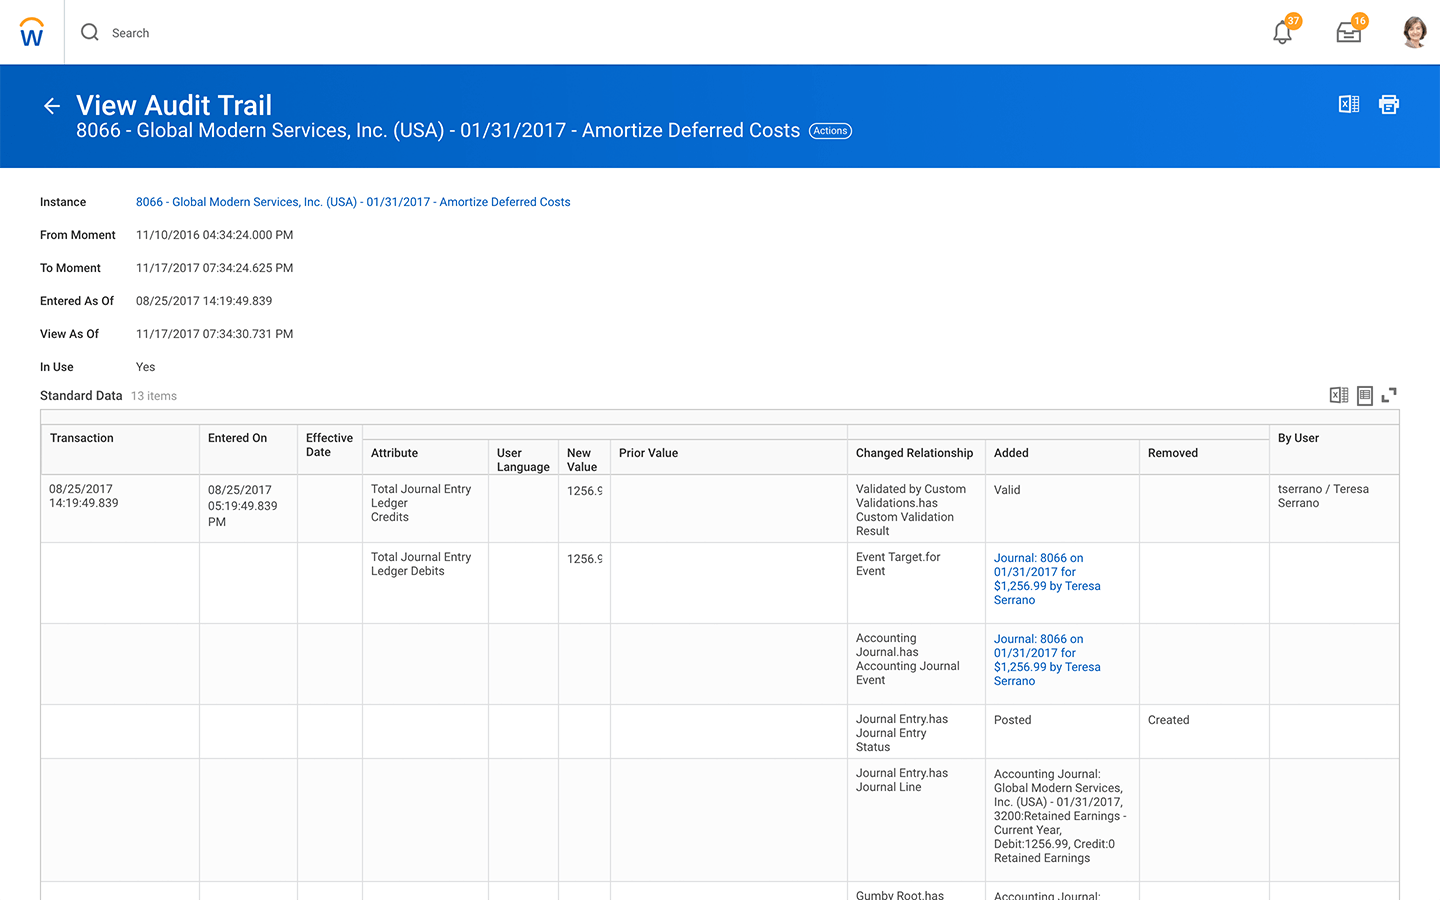Go back using the arrow icon
This screenshot has height=900, width=1440.
[52, 106]
